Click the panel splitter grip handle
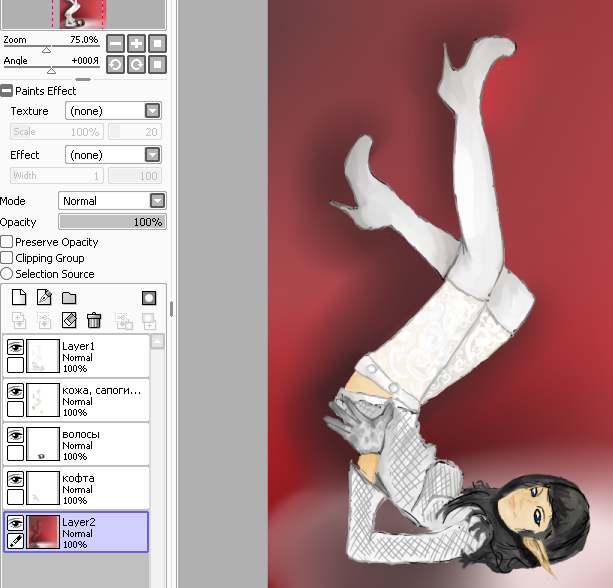The height and width of the screenshot is (588, 613). [x=172, y=309]
